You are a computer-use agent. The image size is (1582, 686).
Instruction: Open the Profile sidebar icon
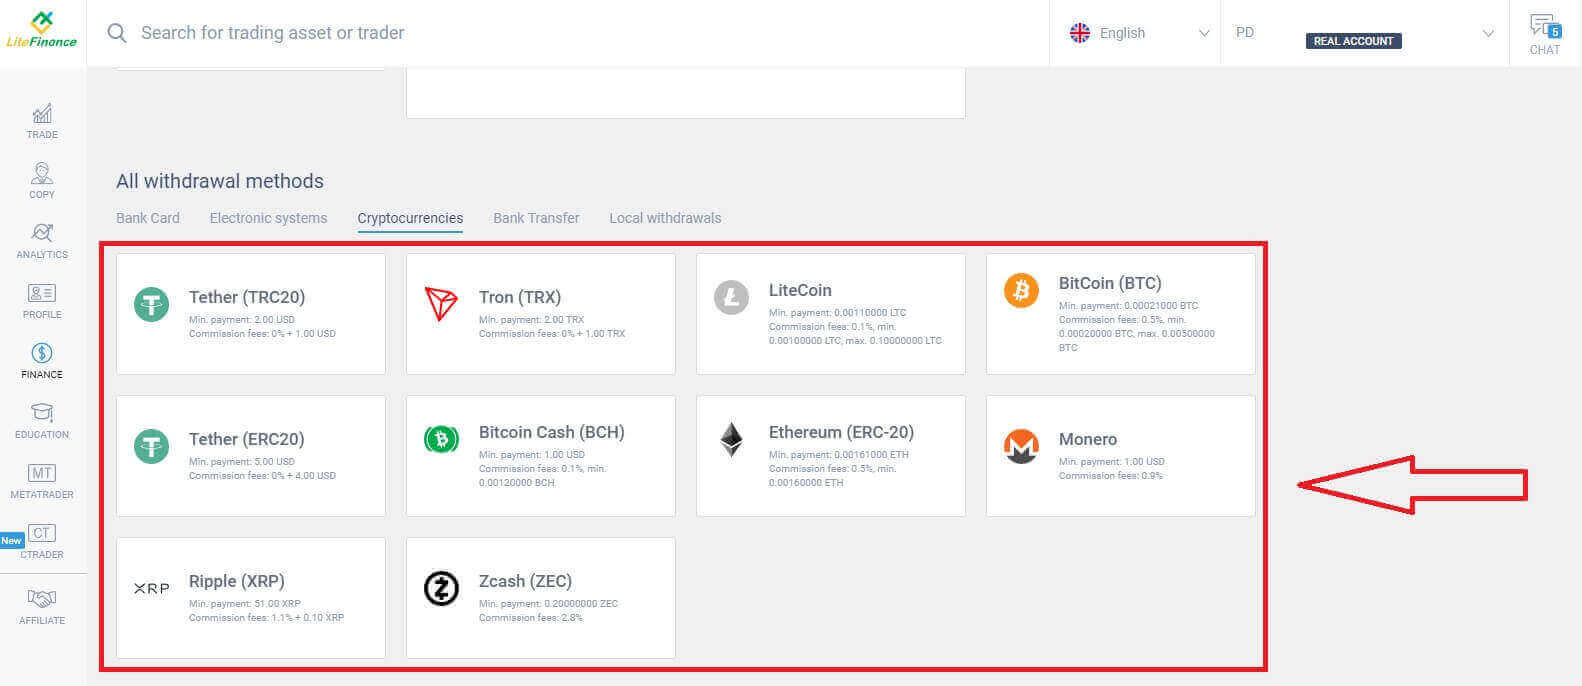pos(42,293)
